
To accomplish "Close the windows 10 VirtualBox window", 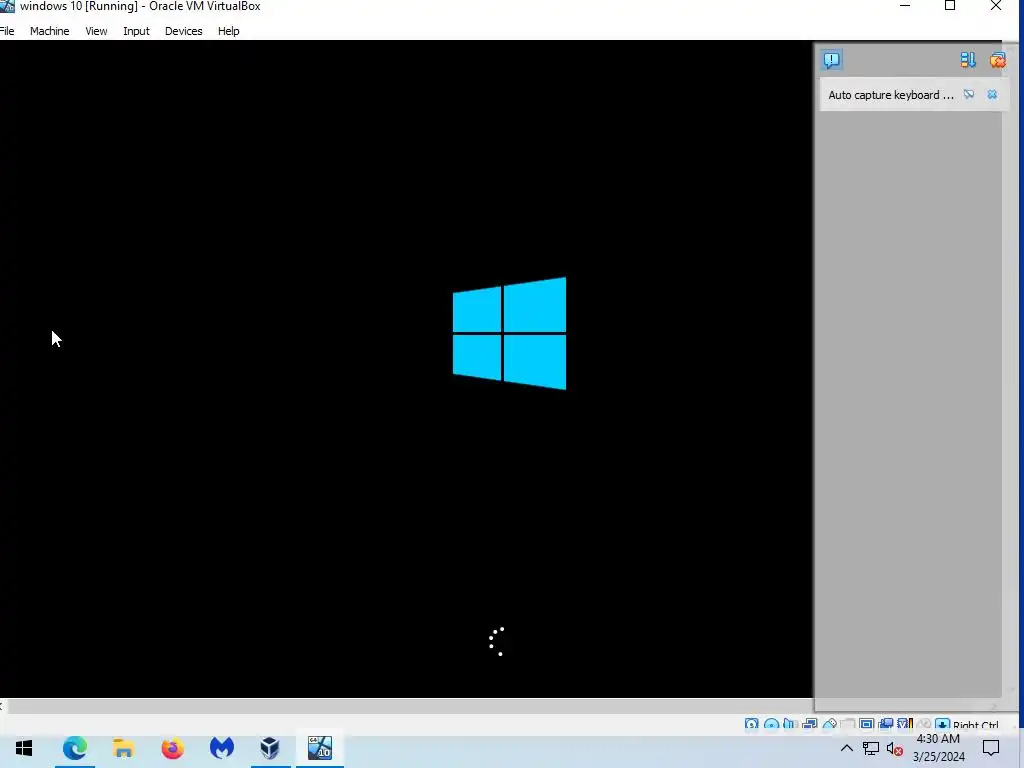I will coord(996,6).
